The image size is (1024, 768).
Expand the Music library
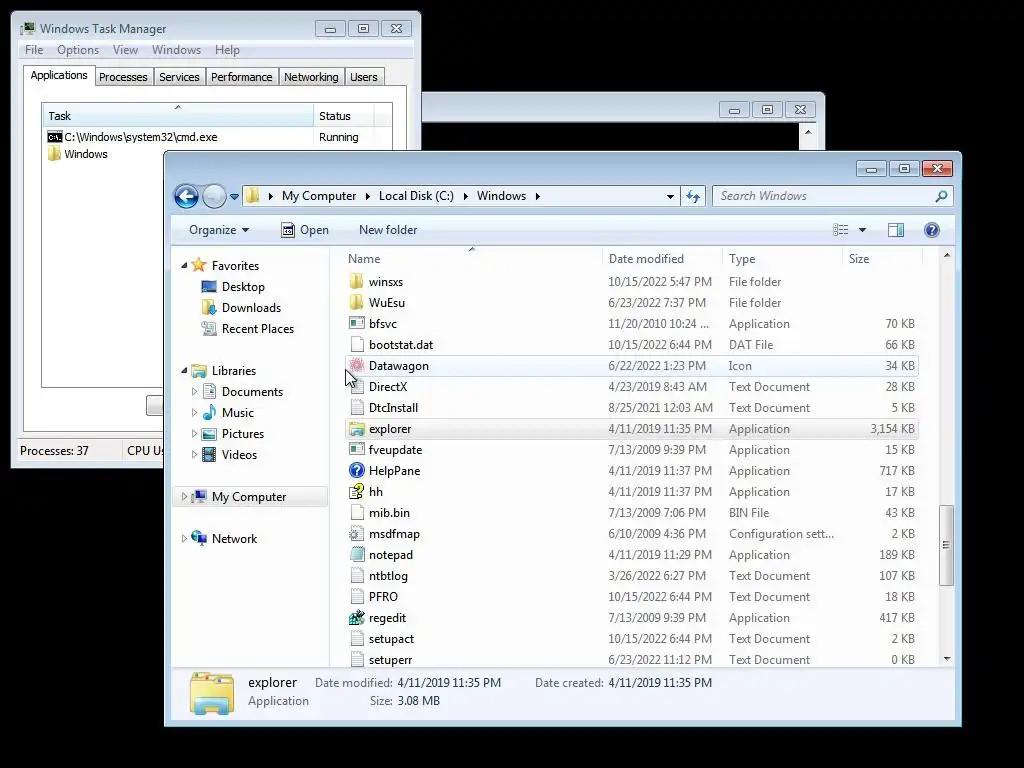click(194, 413)
